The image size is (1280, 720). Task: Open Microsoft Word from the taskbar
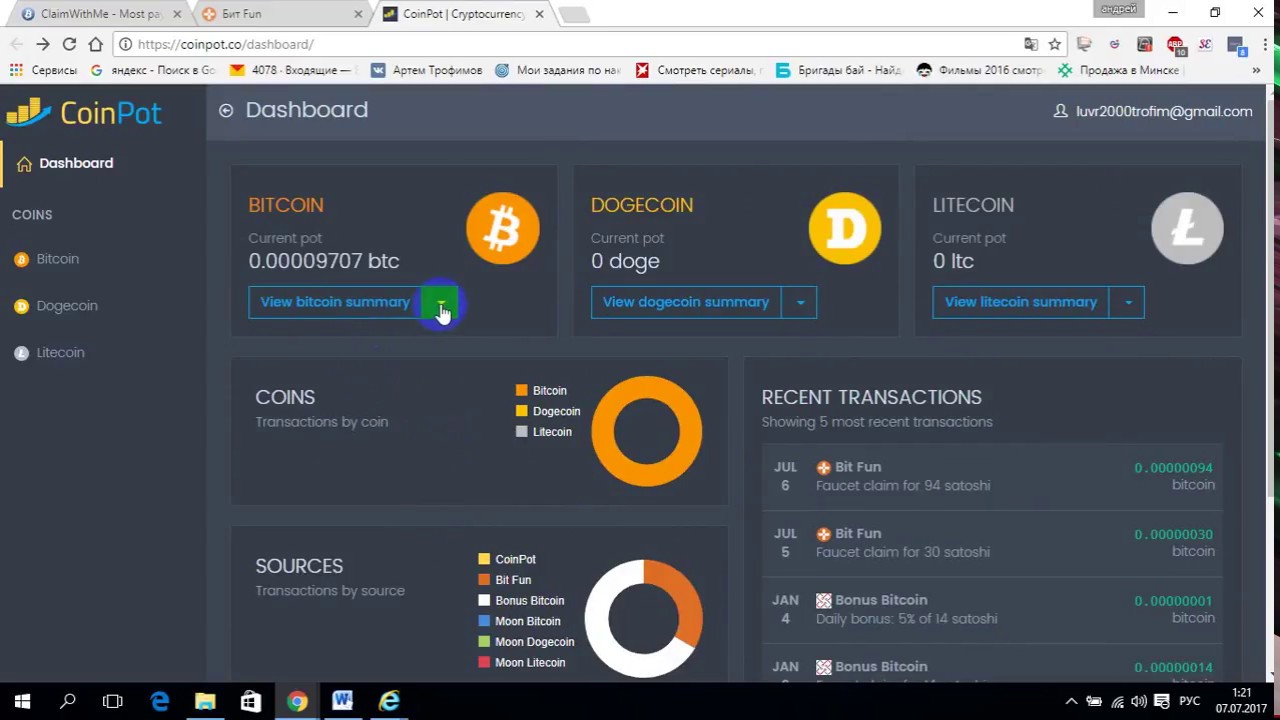pos(342,701)
